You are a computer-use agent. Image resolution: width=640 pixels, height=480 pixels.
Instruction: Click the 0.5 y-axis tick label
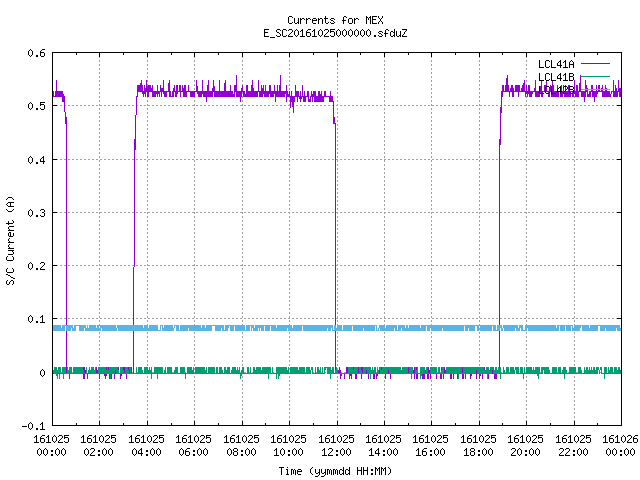point(36,106)
